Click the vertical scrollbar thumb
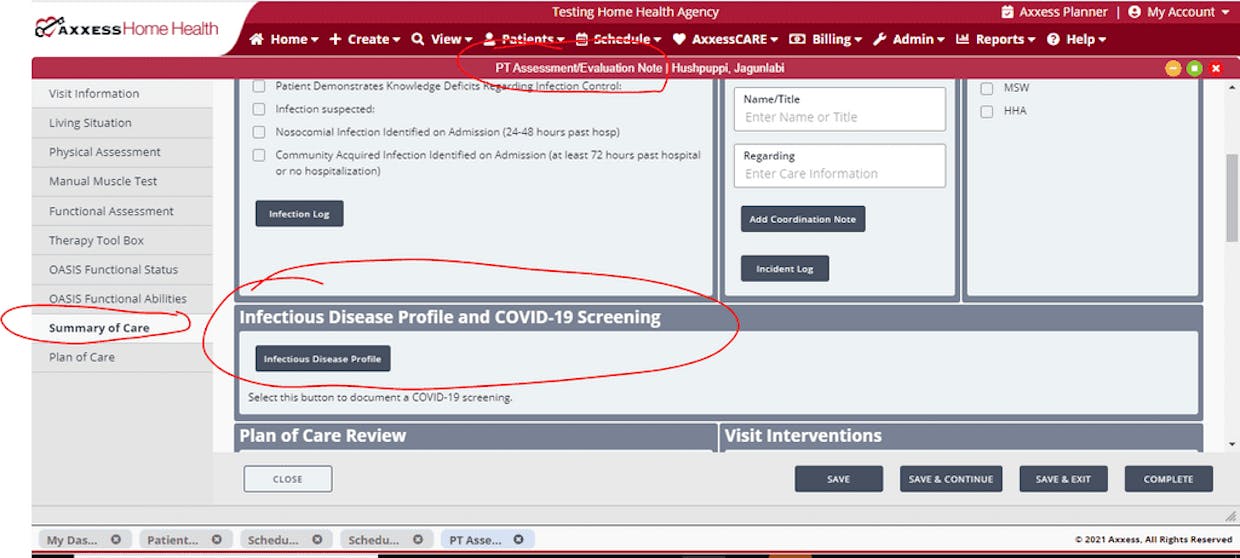This screenshot has height=558, width=1240. click(x=1232, y=197)
